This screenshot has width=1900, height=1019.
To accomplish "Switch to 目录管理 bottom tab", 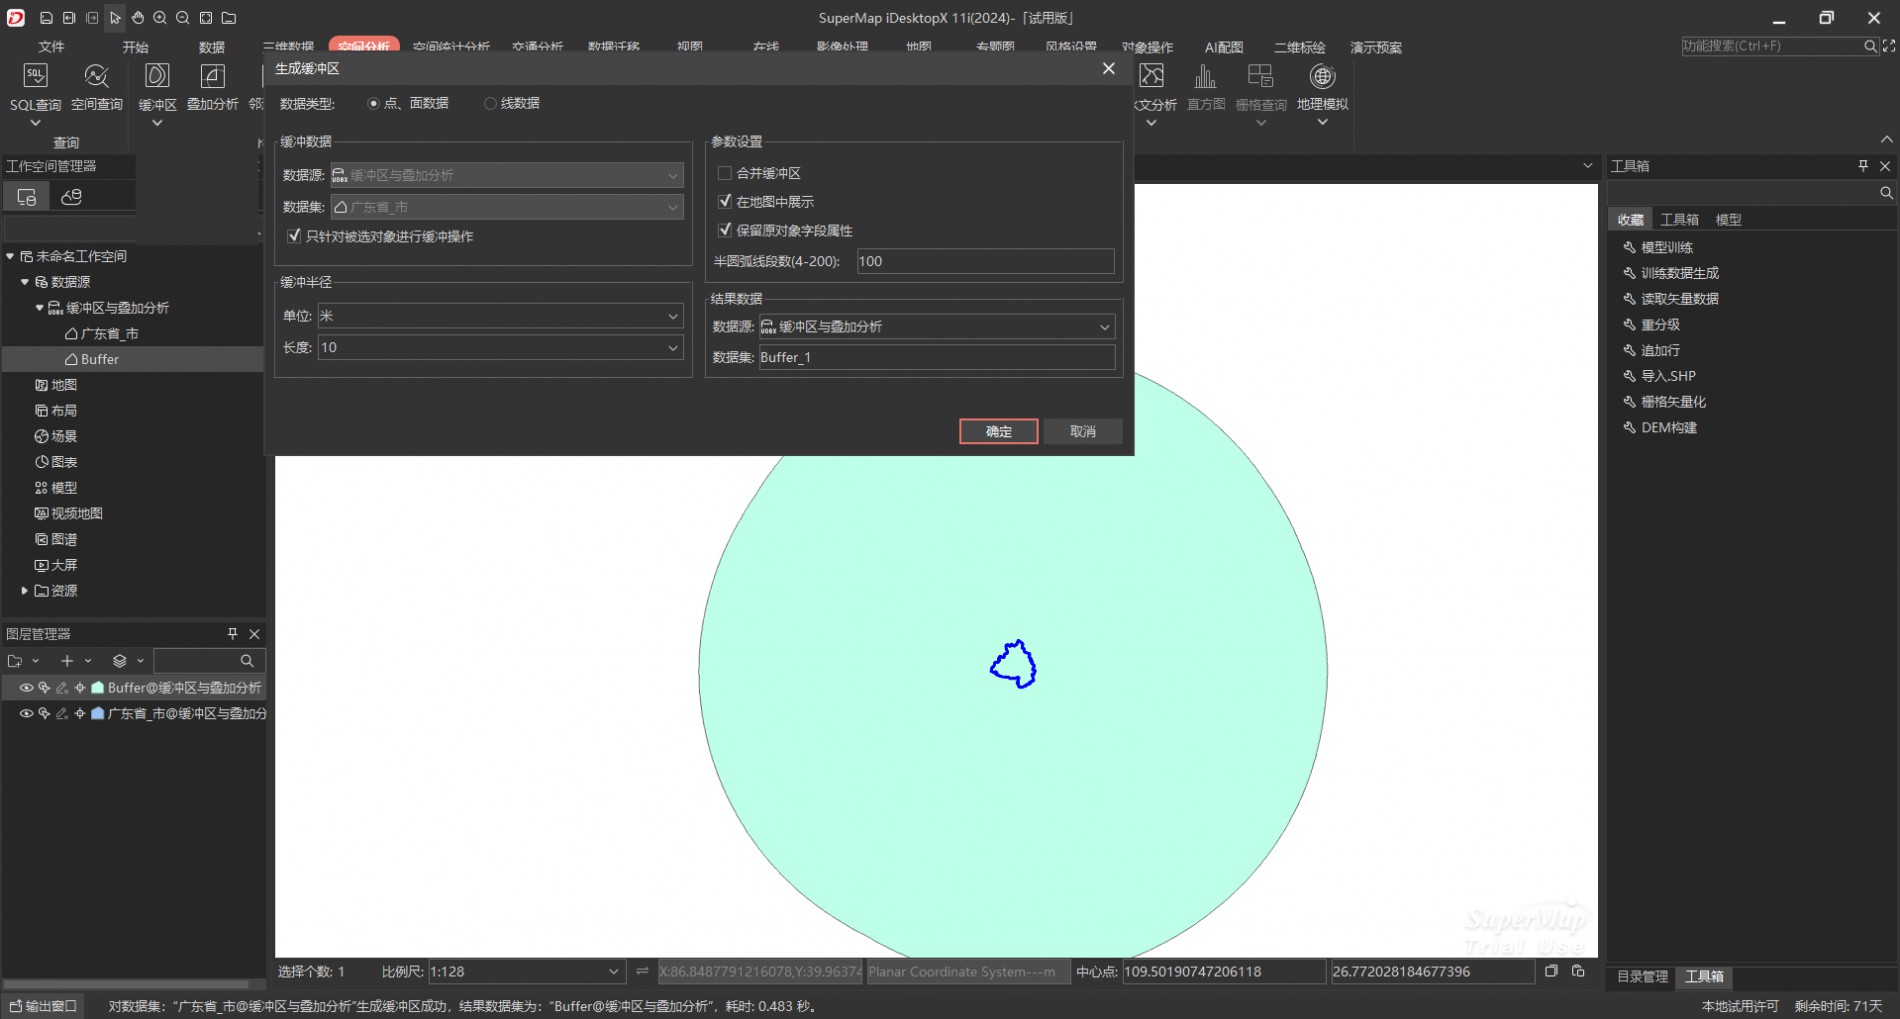I will pyautogui.click(x=1642, y=977).
